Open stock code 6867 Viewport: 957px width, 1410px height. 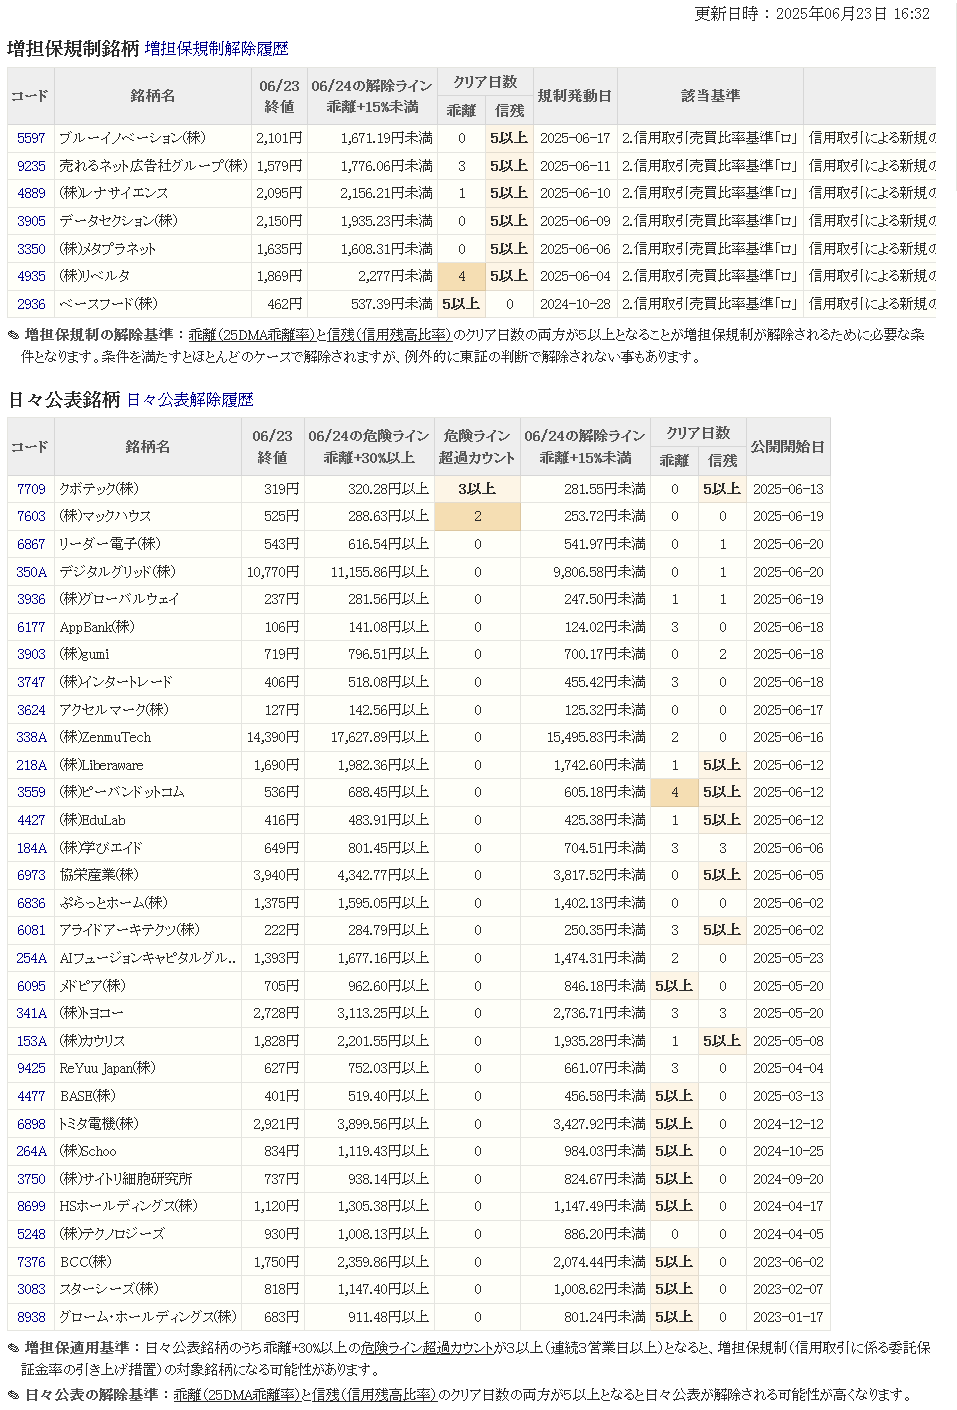pyautogui.click(x=31, y=544)
